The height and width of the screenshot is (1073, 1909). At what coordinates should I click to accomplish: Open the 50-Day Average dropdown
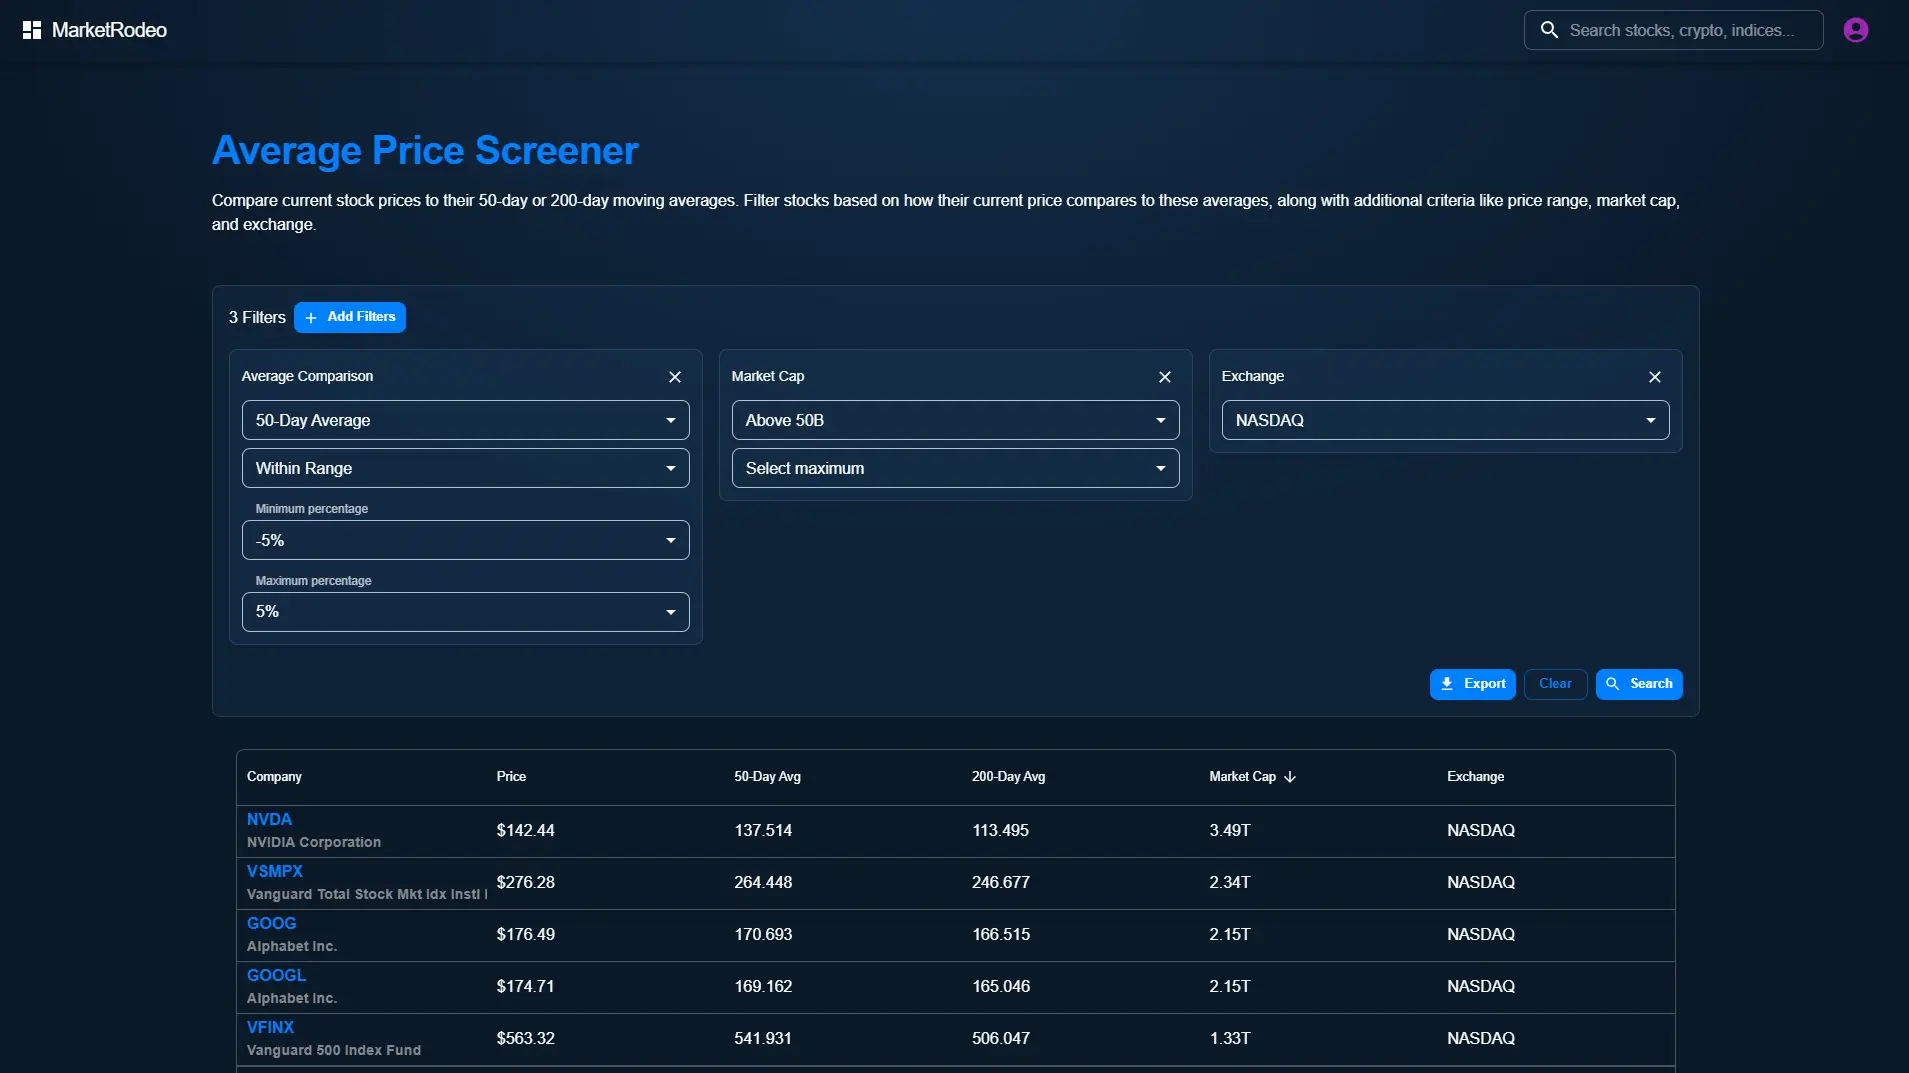pyautogui.click(x=466, y=420)
